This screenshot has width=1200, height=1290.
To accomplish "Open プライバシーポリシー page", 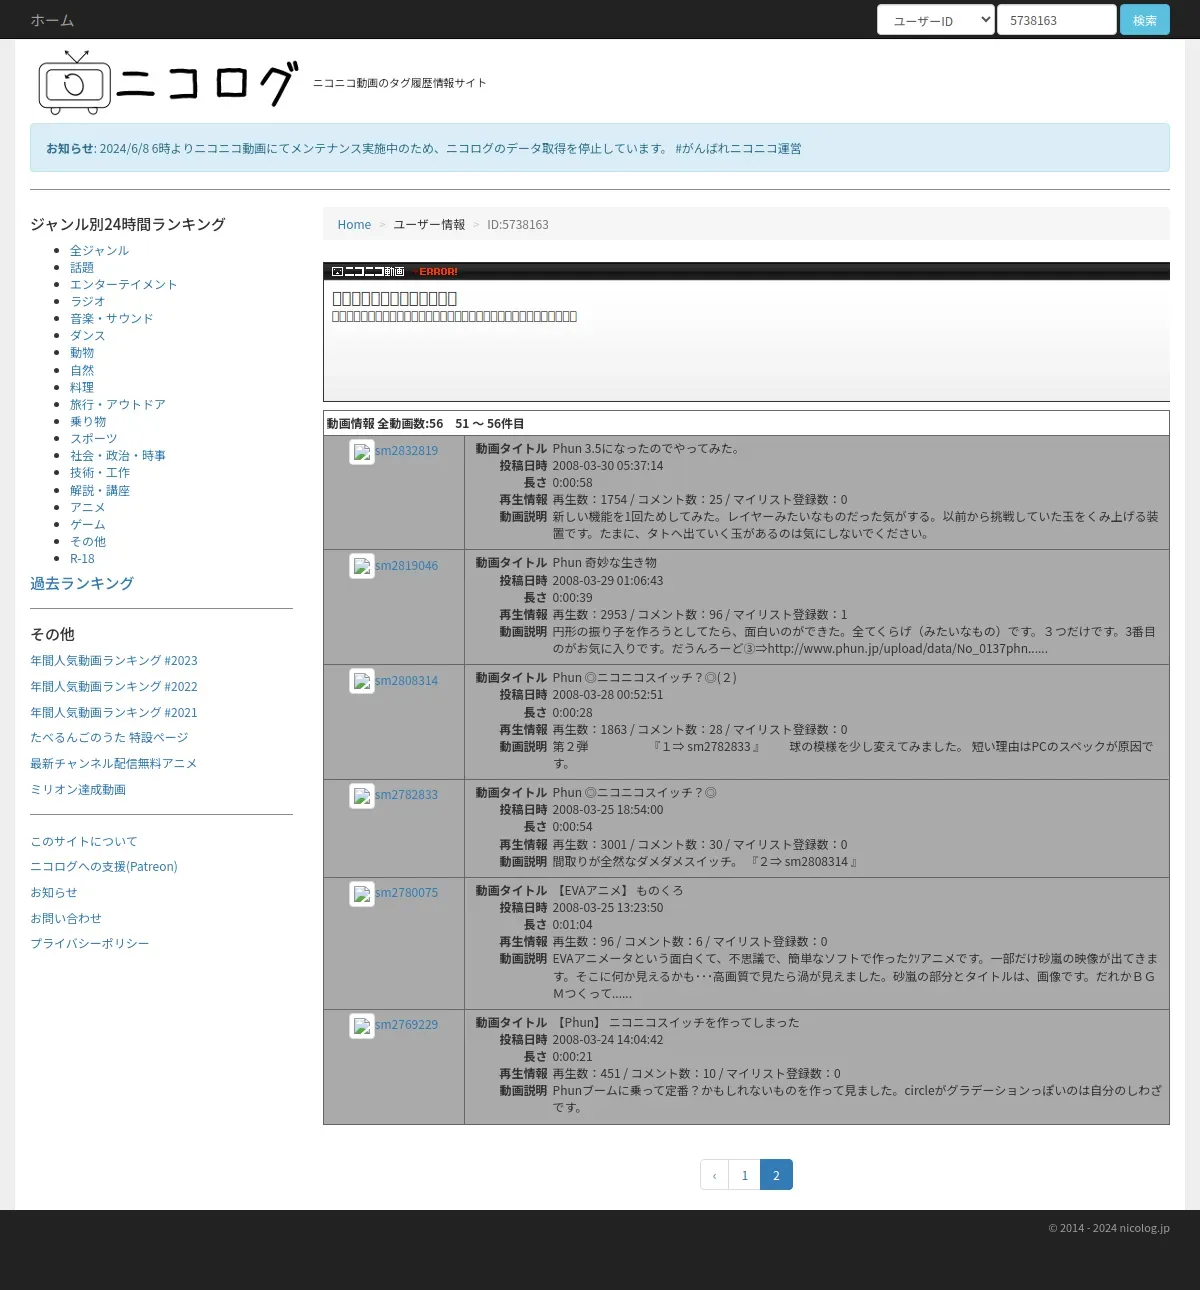I will point(90,943).
